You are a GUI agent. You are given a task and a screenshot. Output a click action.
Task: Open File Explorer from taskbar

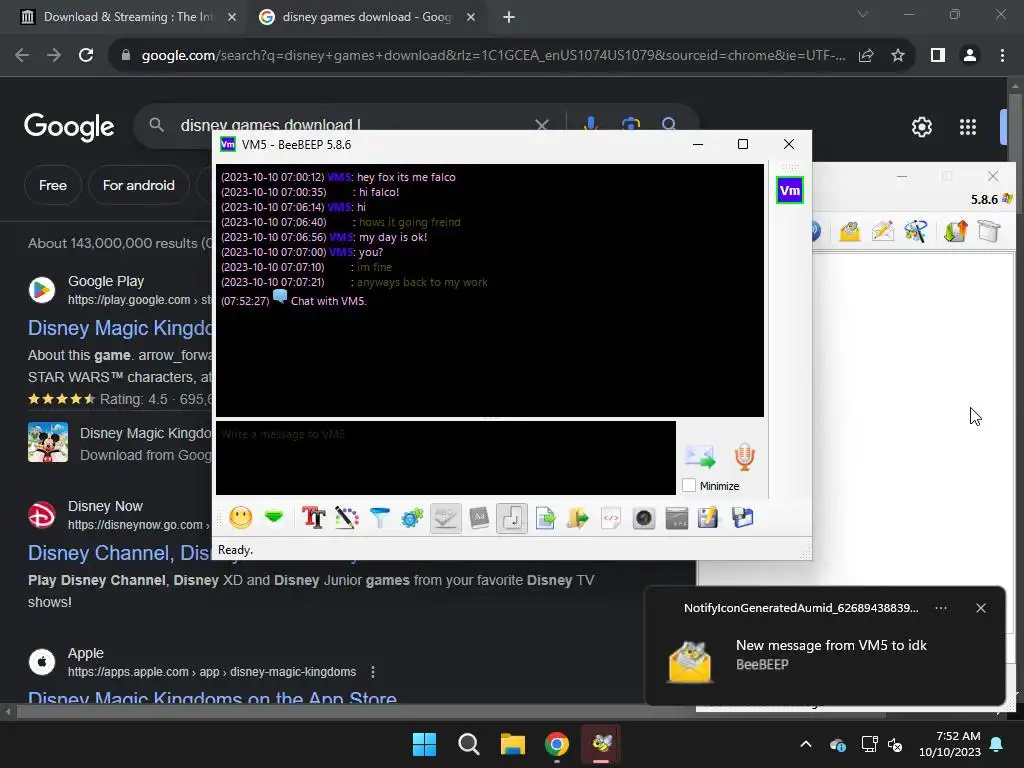pos(513,744)
